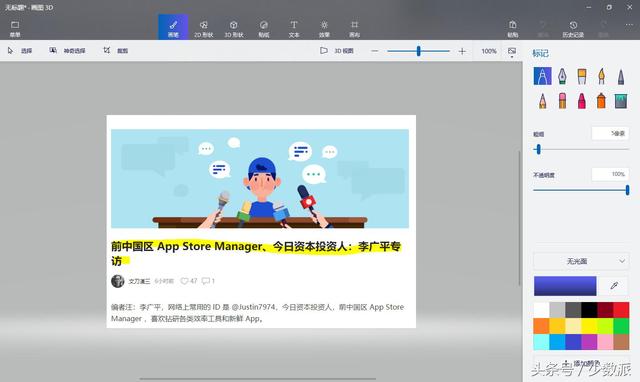The width and height of the screenshot is (640, 382).
Task: Click the Add color button
Action: (581, 363)
